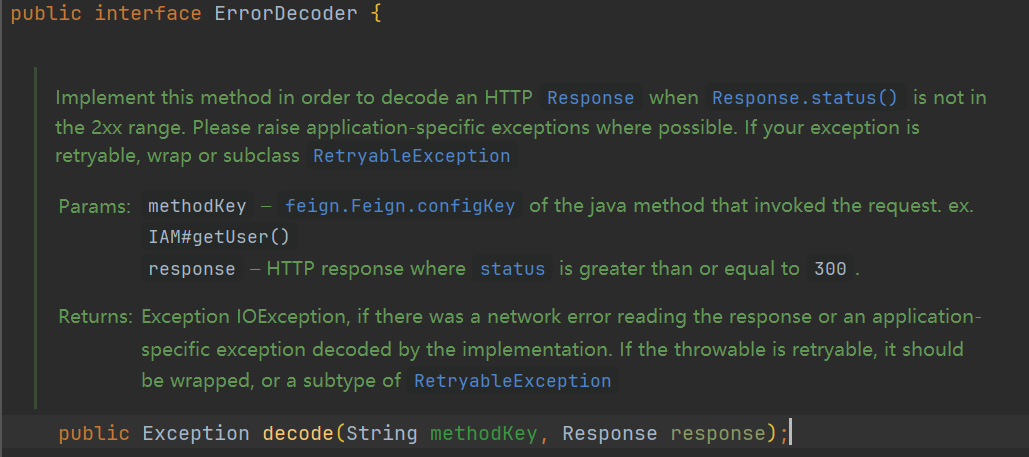The width and height of the screenshot is (1029, 457).
Task: Click the IAM#getUser() example code
Action: [218, 238]
